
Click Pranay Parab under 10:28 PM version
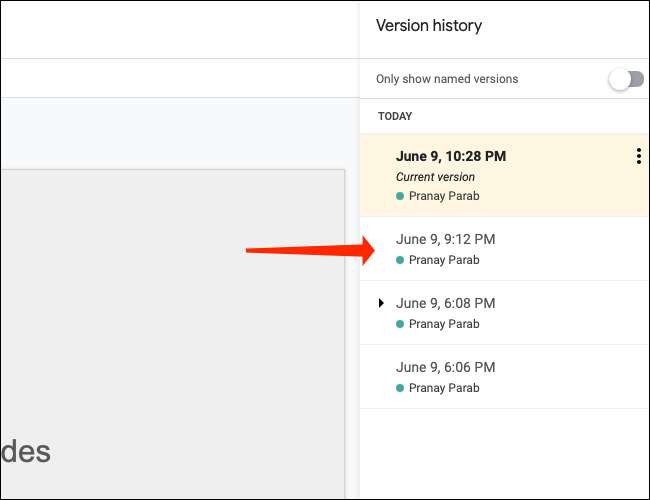444,196
